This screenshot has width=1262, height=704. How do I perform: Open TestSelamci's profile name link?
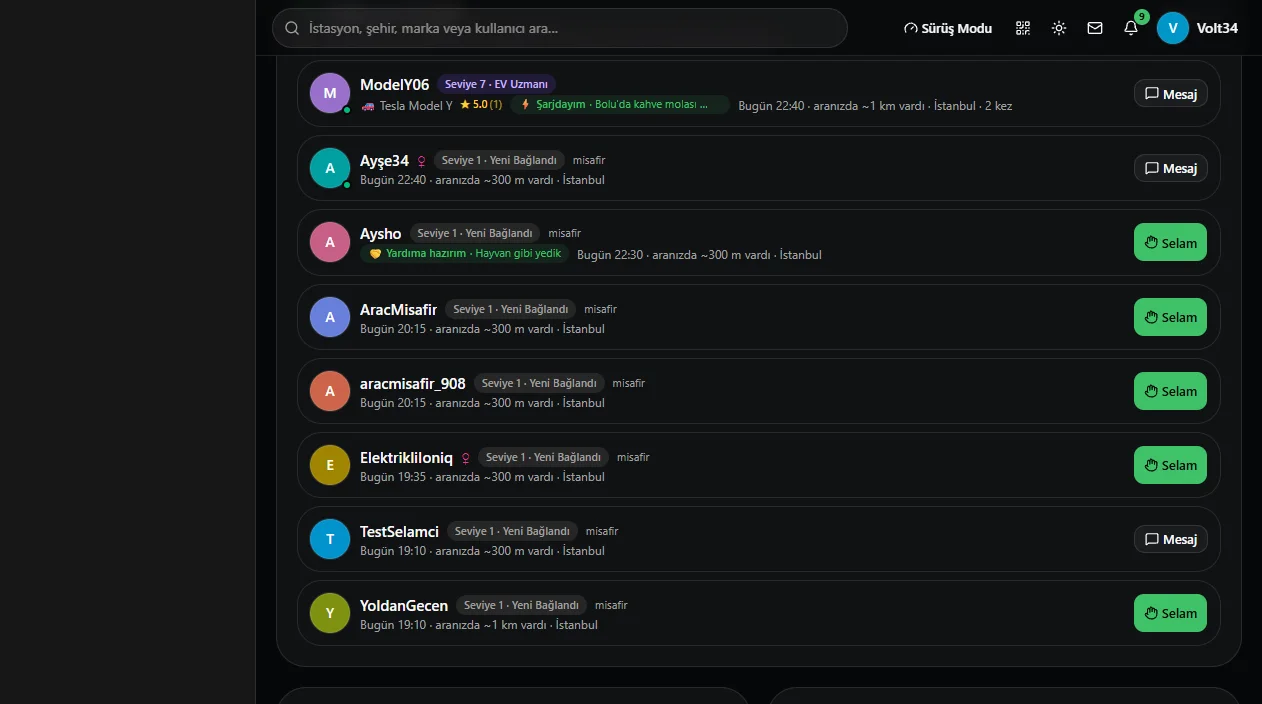tap(399, 531)
